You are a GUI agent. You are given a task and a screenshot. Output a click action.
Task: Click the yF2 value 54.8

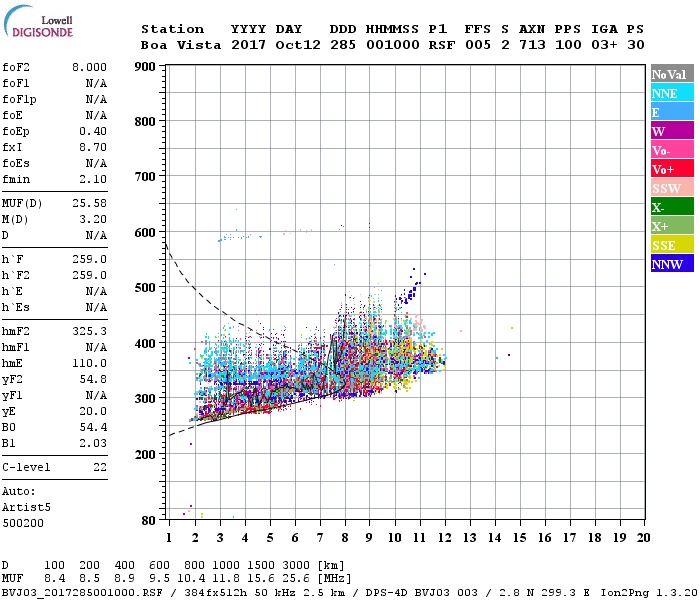click(x=93, y=379)
